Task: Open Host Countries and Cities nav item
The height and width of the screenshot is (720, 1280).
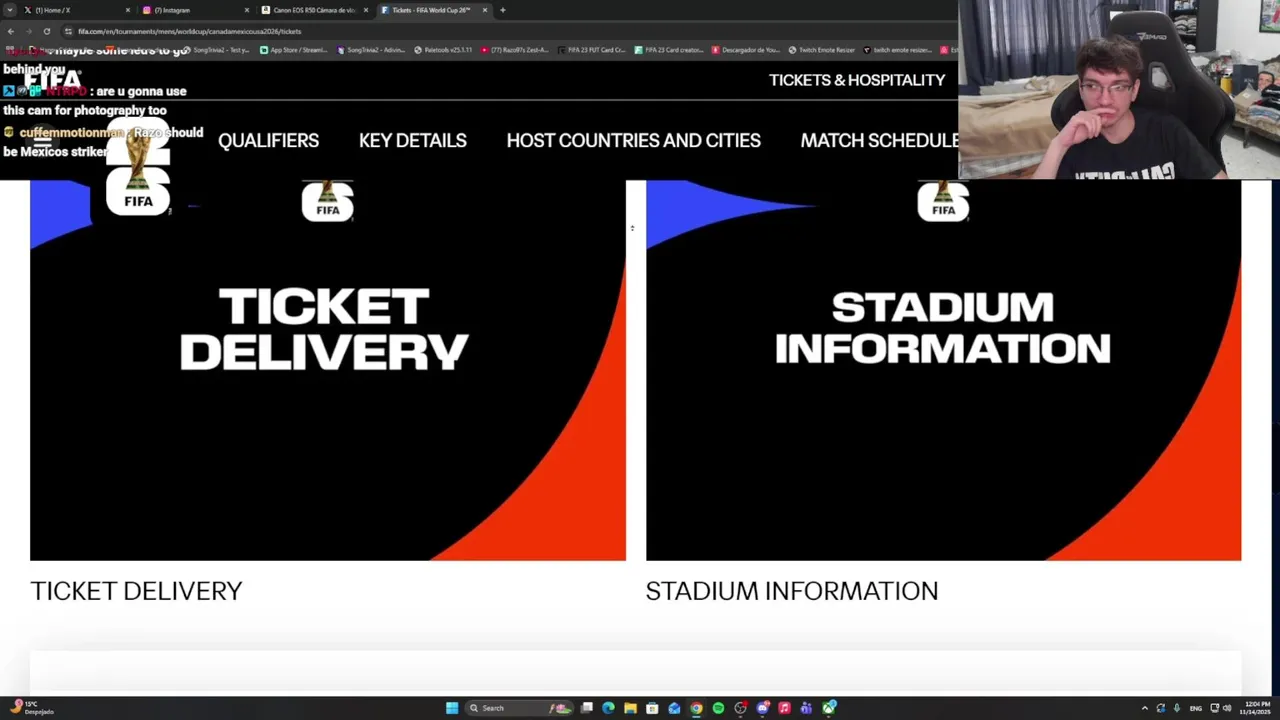Action: [633, 141]
